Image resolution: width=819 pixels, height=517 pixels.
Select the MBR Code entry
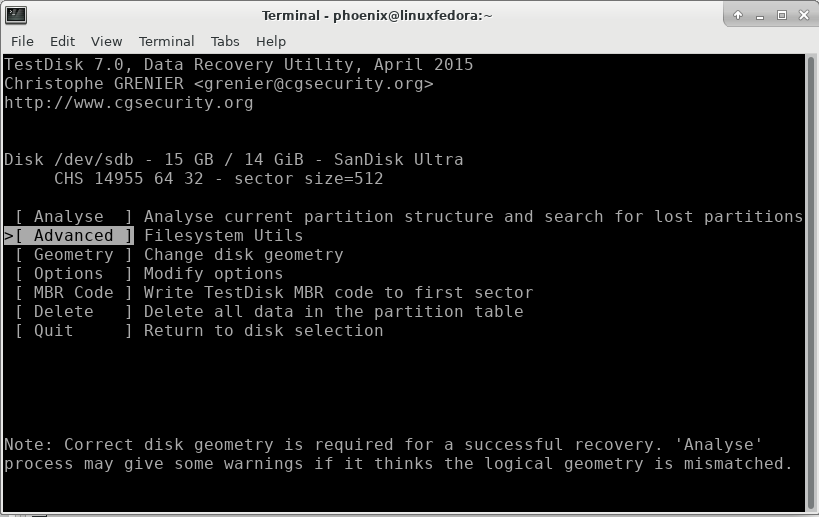click(x=74, y=292)
